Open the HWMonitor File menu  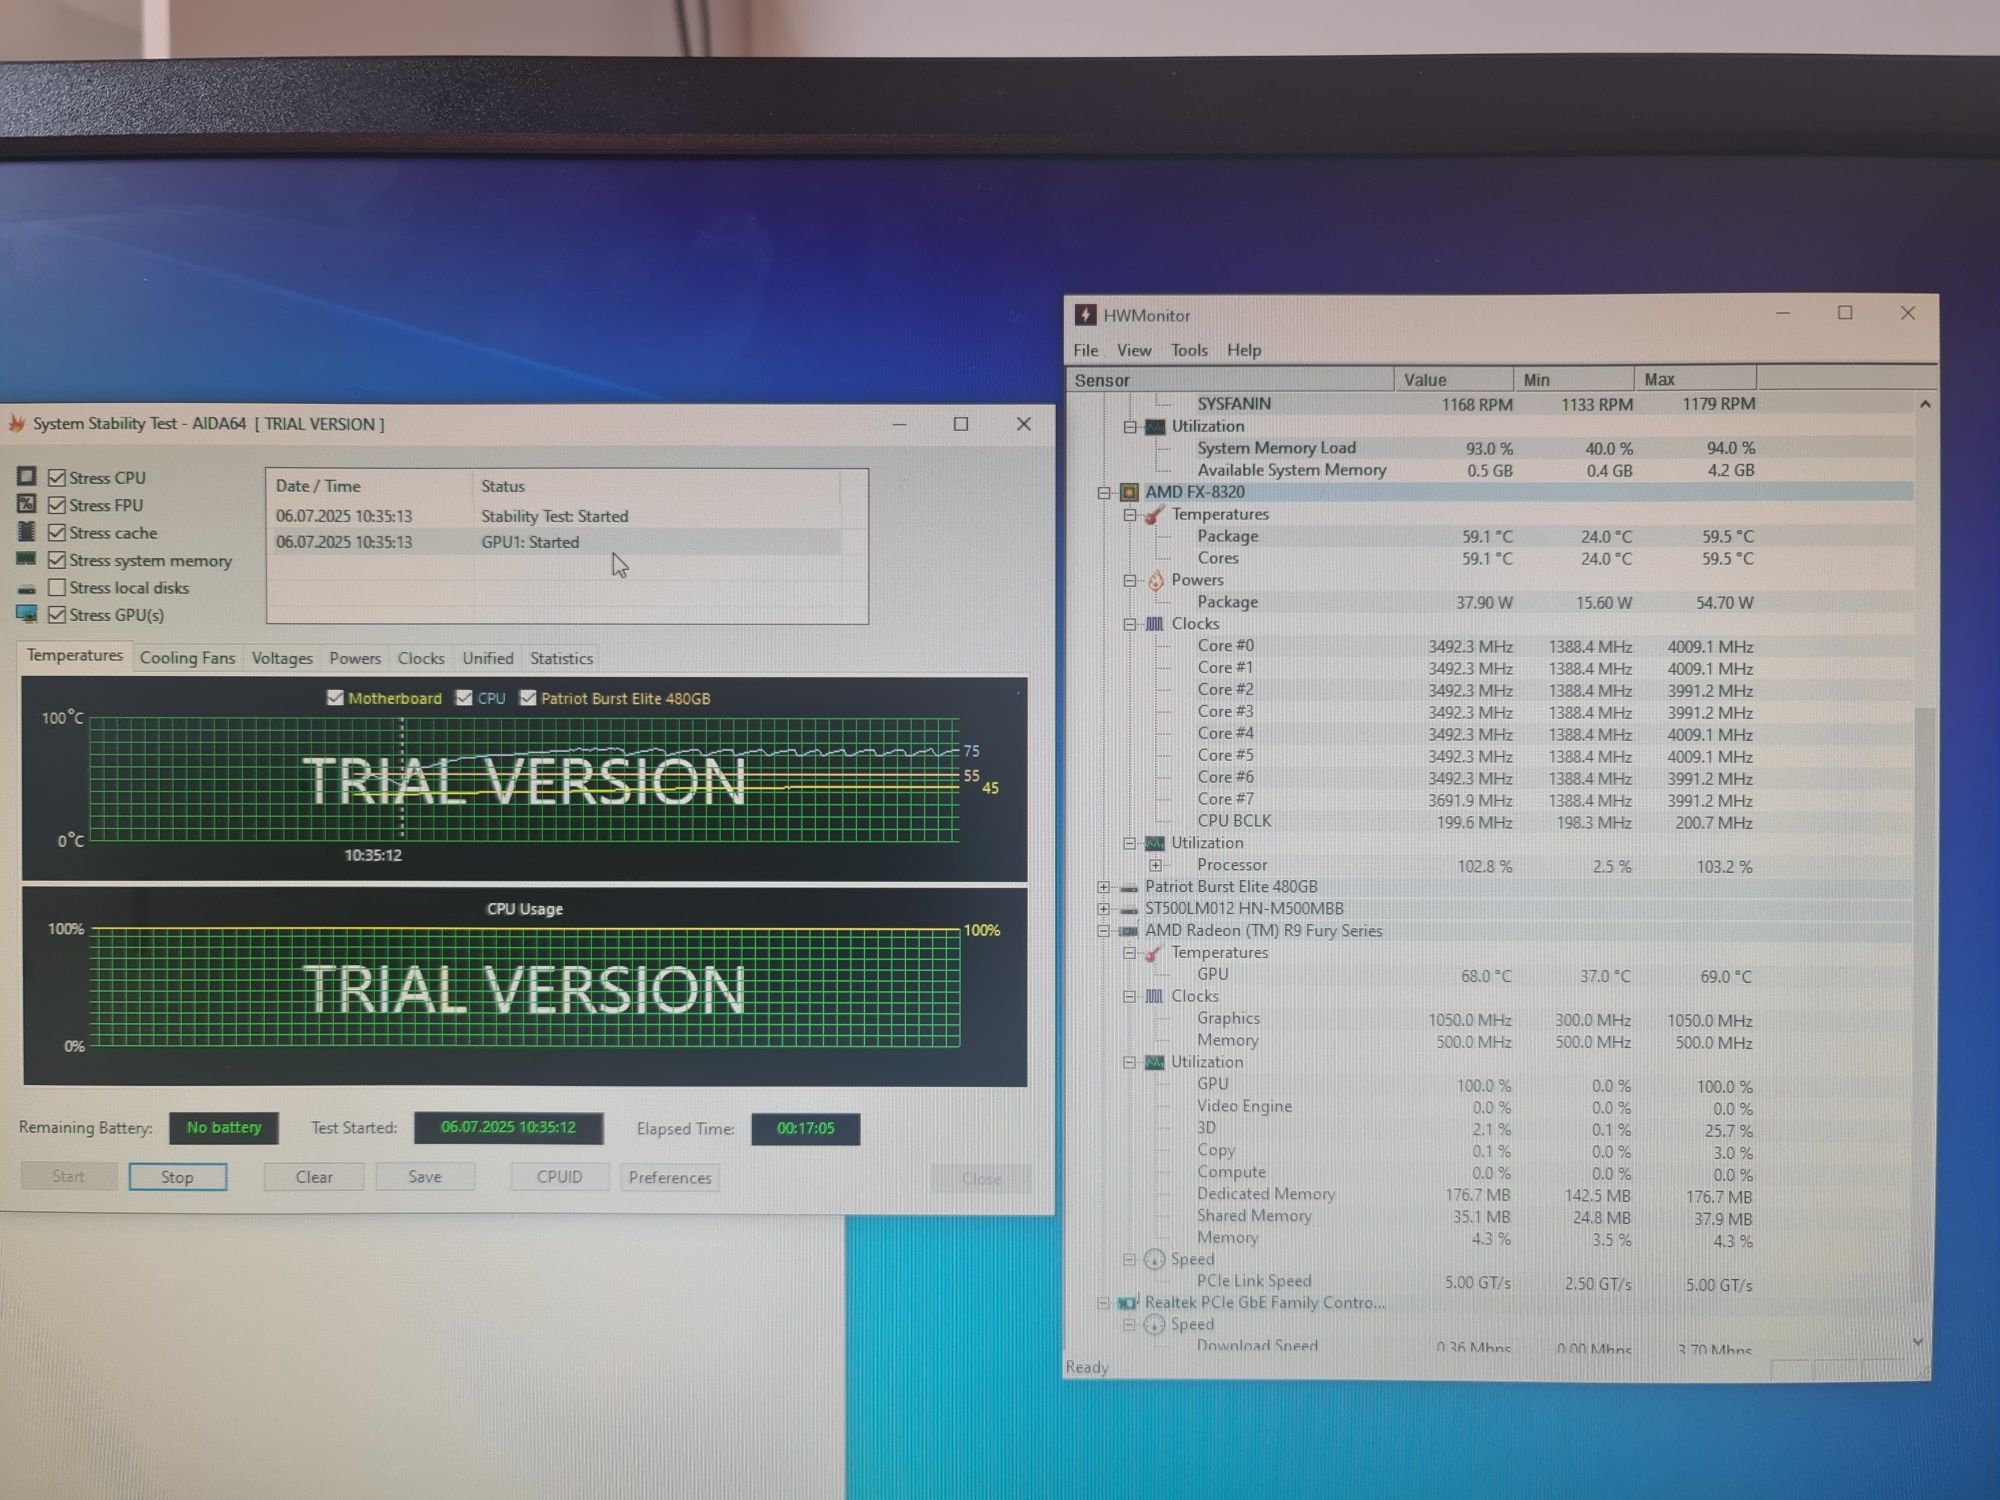pyautogui.click(x=1086, y=350)
